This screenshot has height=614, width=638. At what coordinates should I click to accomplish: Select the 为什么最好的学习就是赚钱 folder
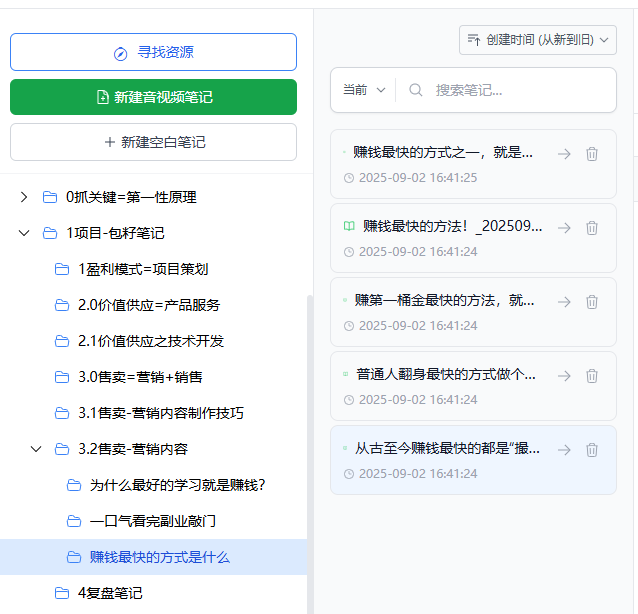(177, 485)
